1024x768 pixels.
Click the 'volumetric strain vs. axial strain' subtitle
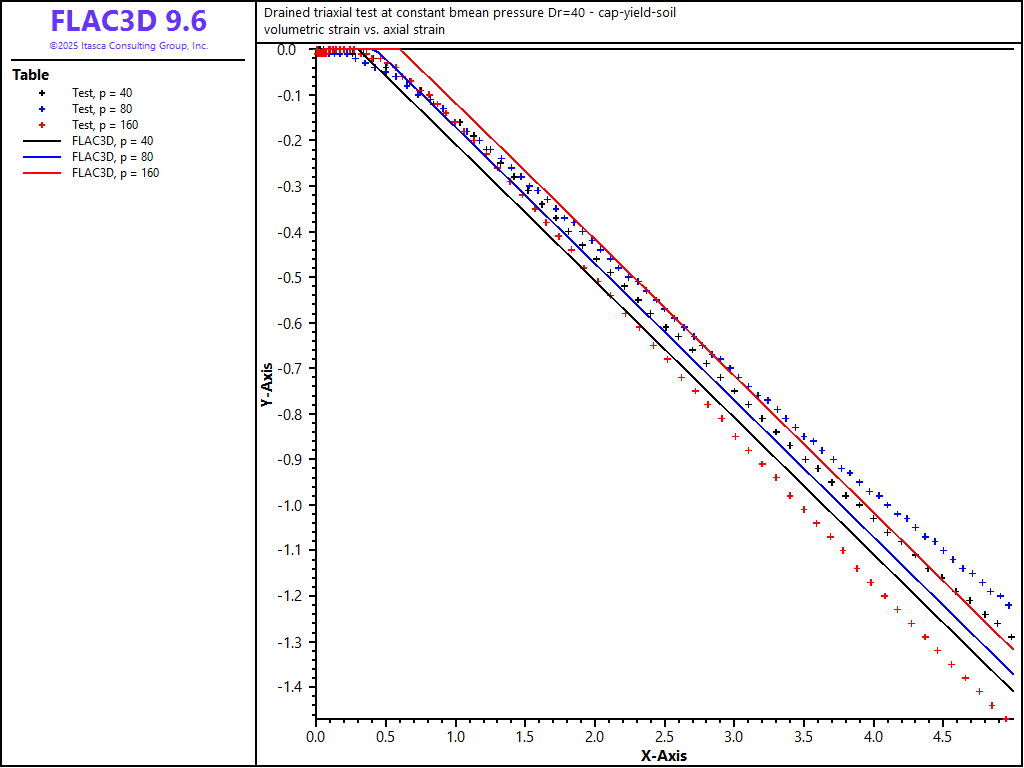[355, 30]
